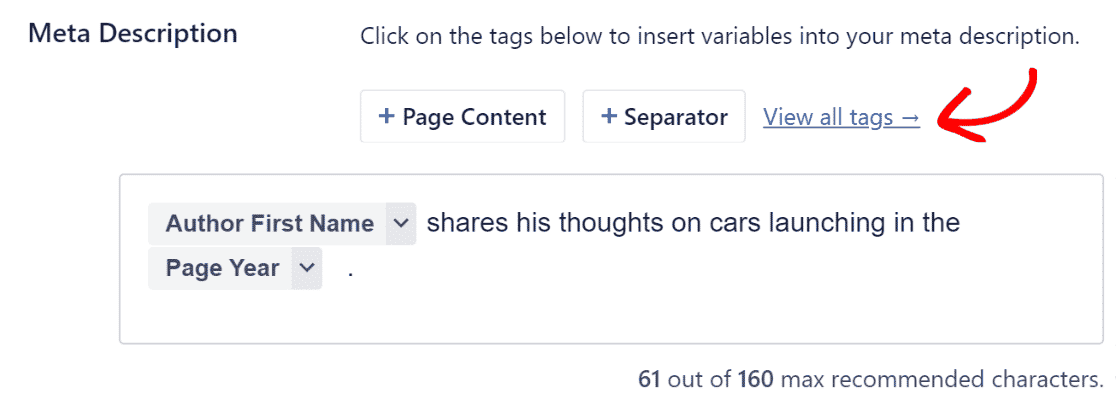The height and width of the screenshot is (400, 1116).
Task: Click the tag insertion instruction text
Action: click(719, 37)
